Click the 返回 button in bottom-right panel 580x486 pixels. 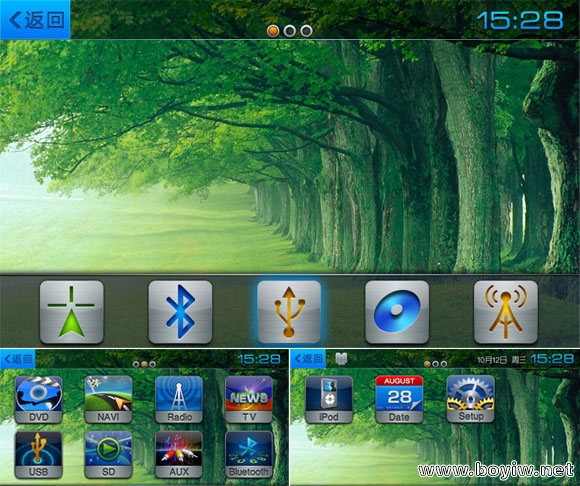(308, 359)
